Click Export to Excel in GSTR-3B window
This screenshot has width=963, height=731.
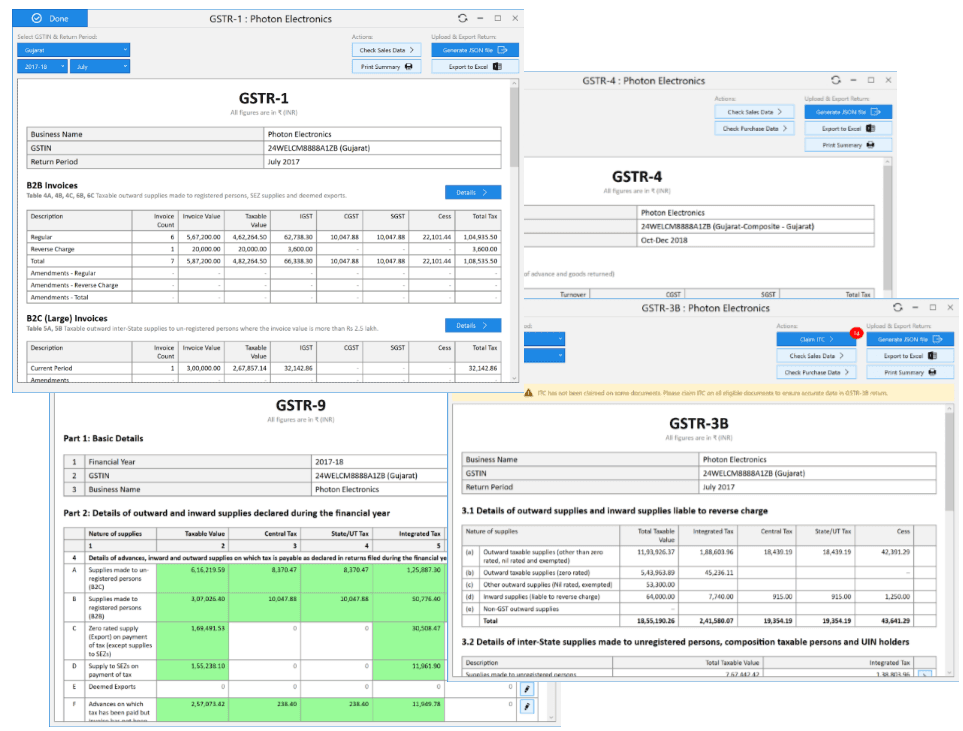(x=910, y=356)
